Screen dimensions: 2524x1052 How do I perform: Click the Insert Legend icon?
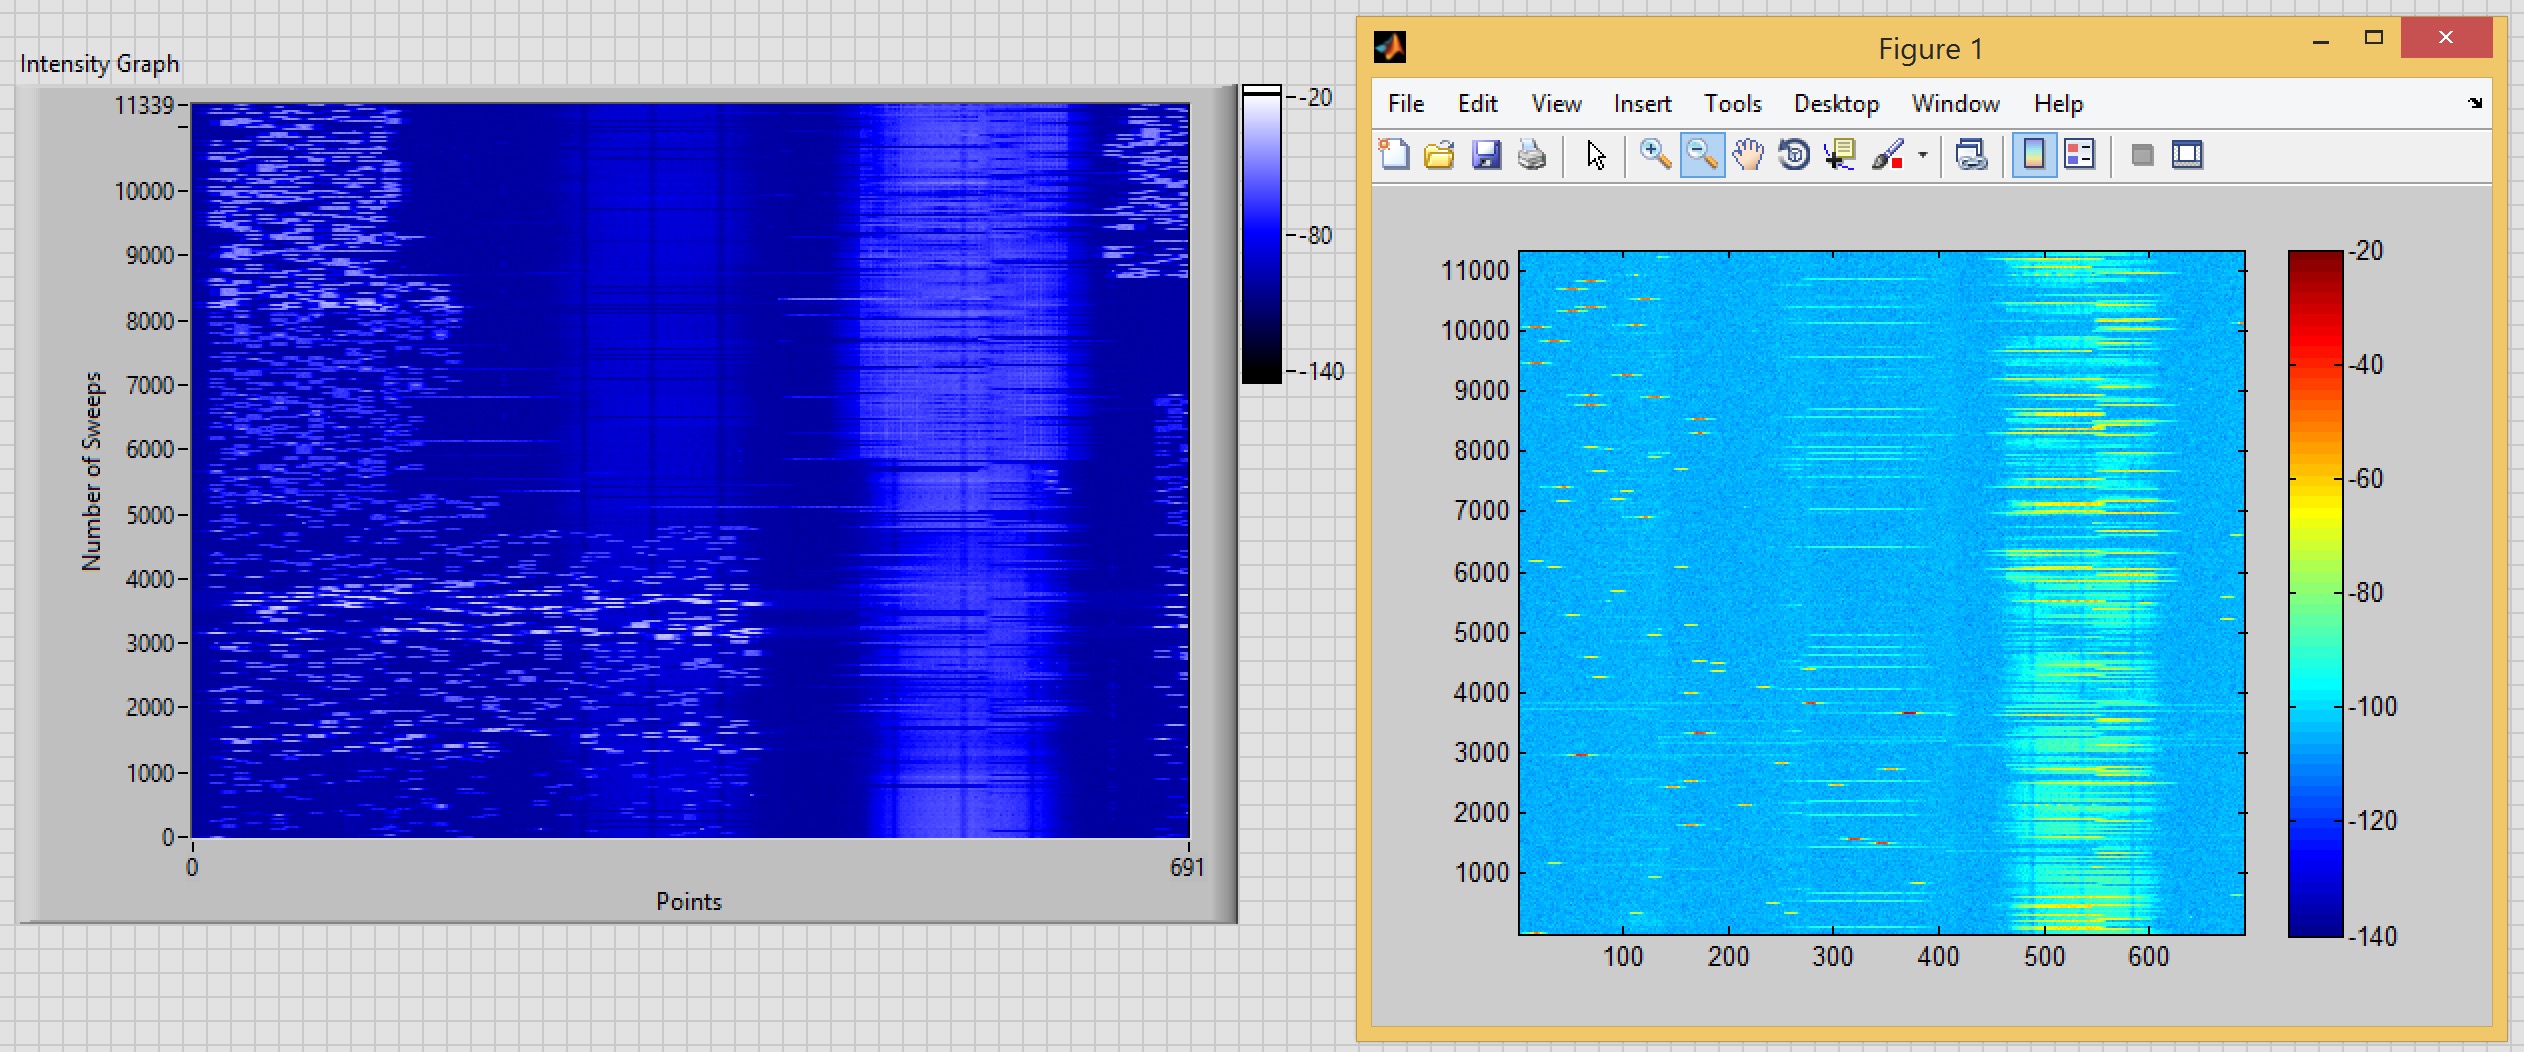point(2080,155)
